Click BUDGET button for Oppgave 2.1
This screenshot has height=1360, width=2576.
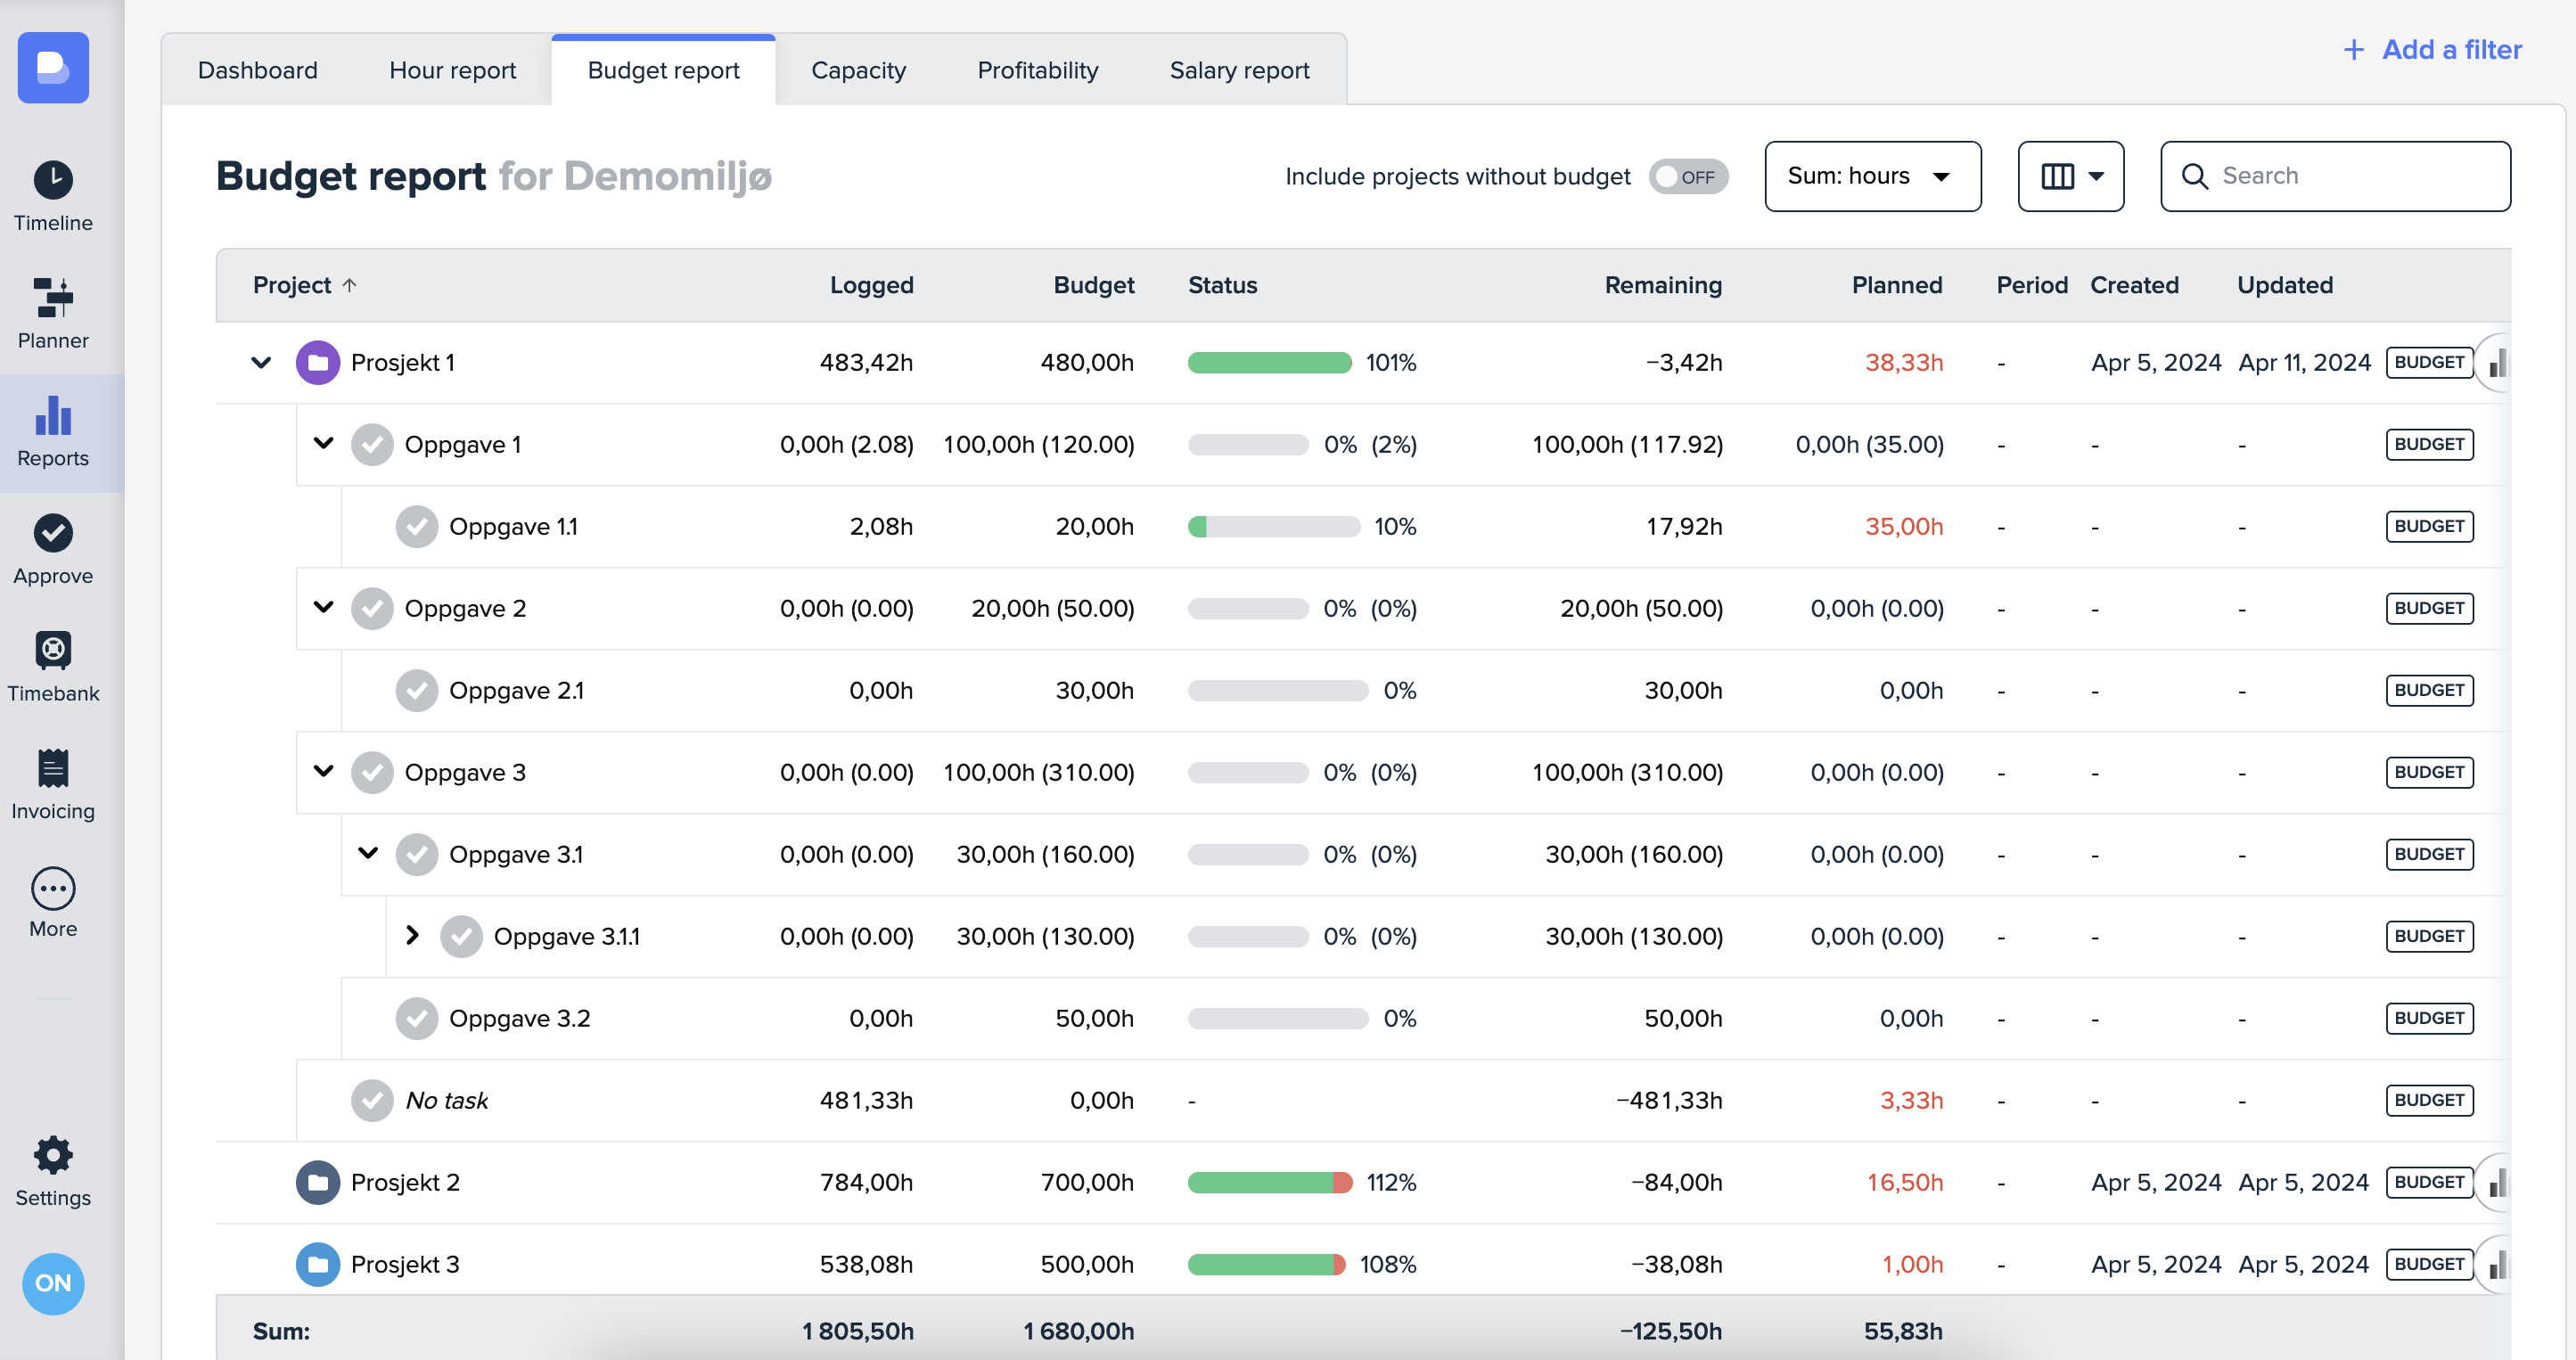2428,691
